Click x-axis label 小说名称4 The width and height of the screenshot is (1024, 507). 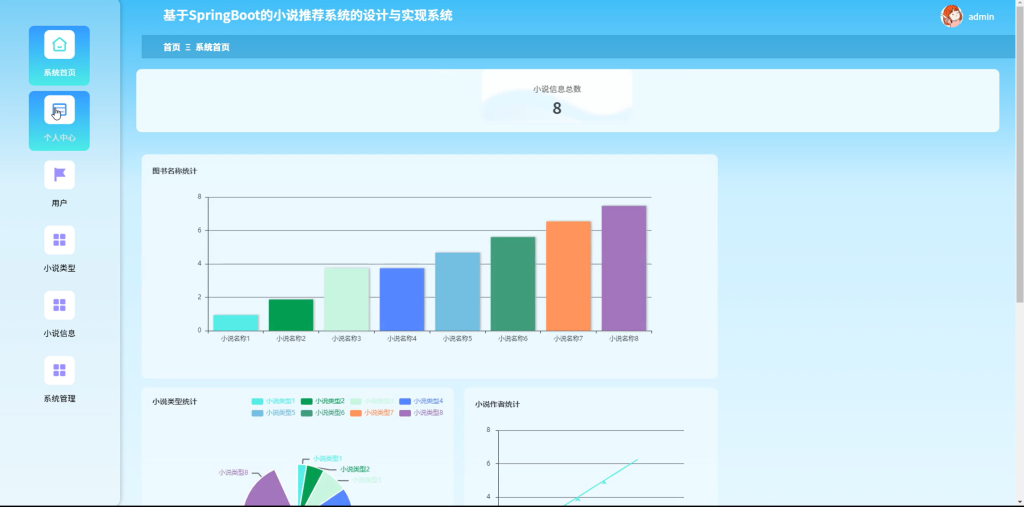(402, 339)
